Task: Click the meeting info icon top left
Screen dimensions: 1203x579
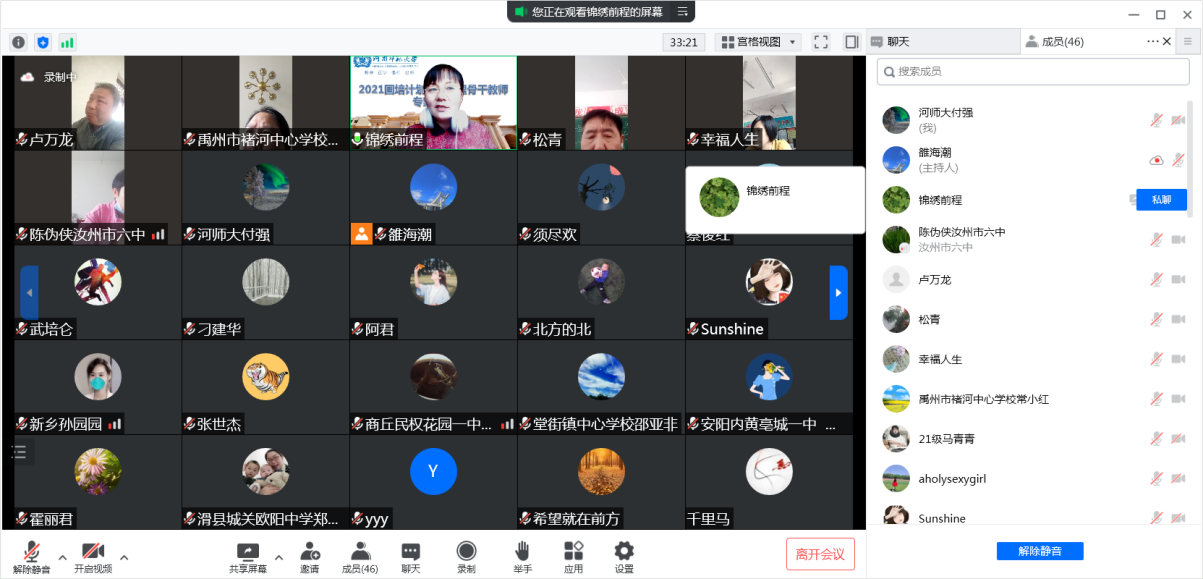Action: click(x=18, y=42)
